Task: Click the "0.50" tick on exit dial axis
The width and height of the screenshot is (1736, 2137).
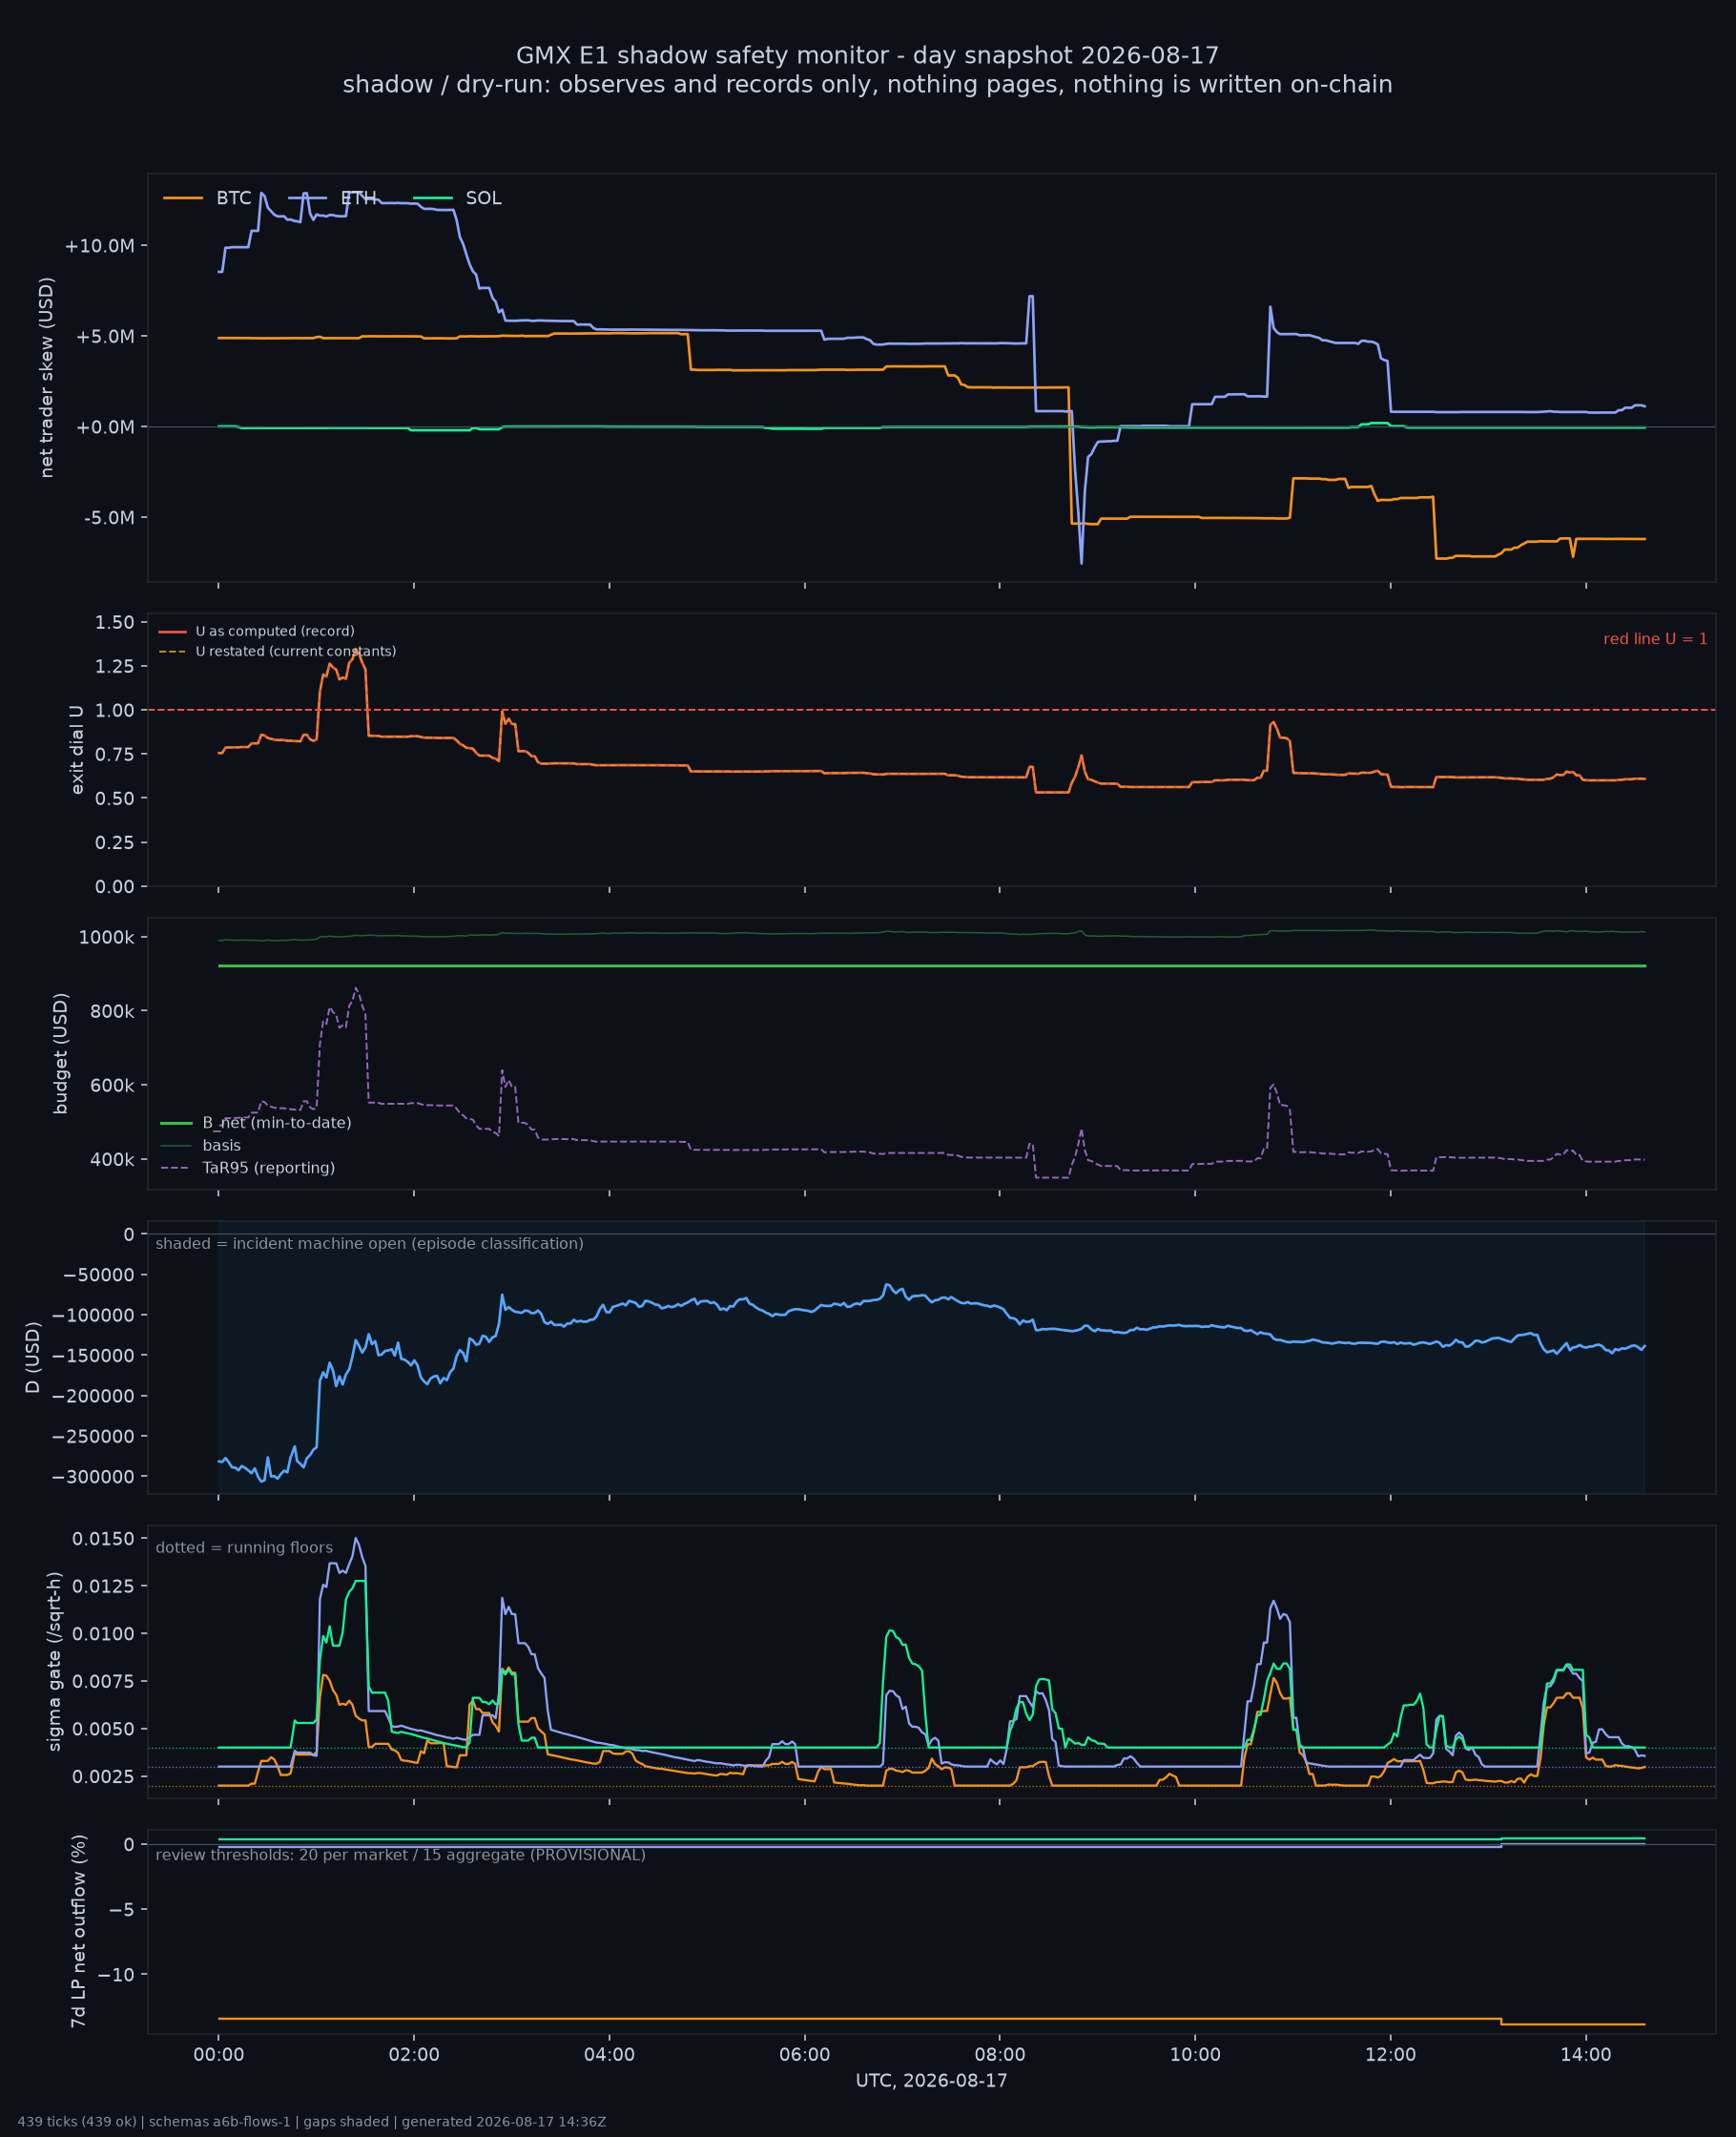Action: click(x=114, y=798)
